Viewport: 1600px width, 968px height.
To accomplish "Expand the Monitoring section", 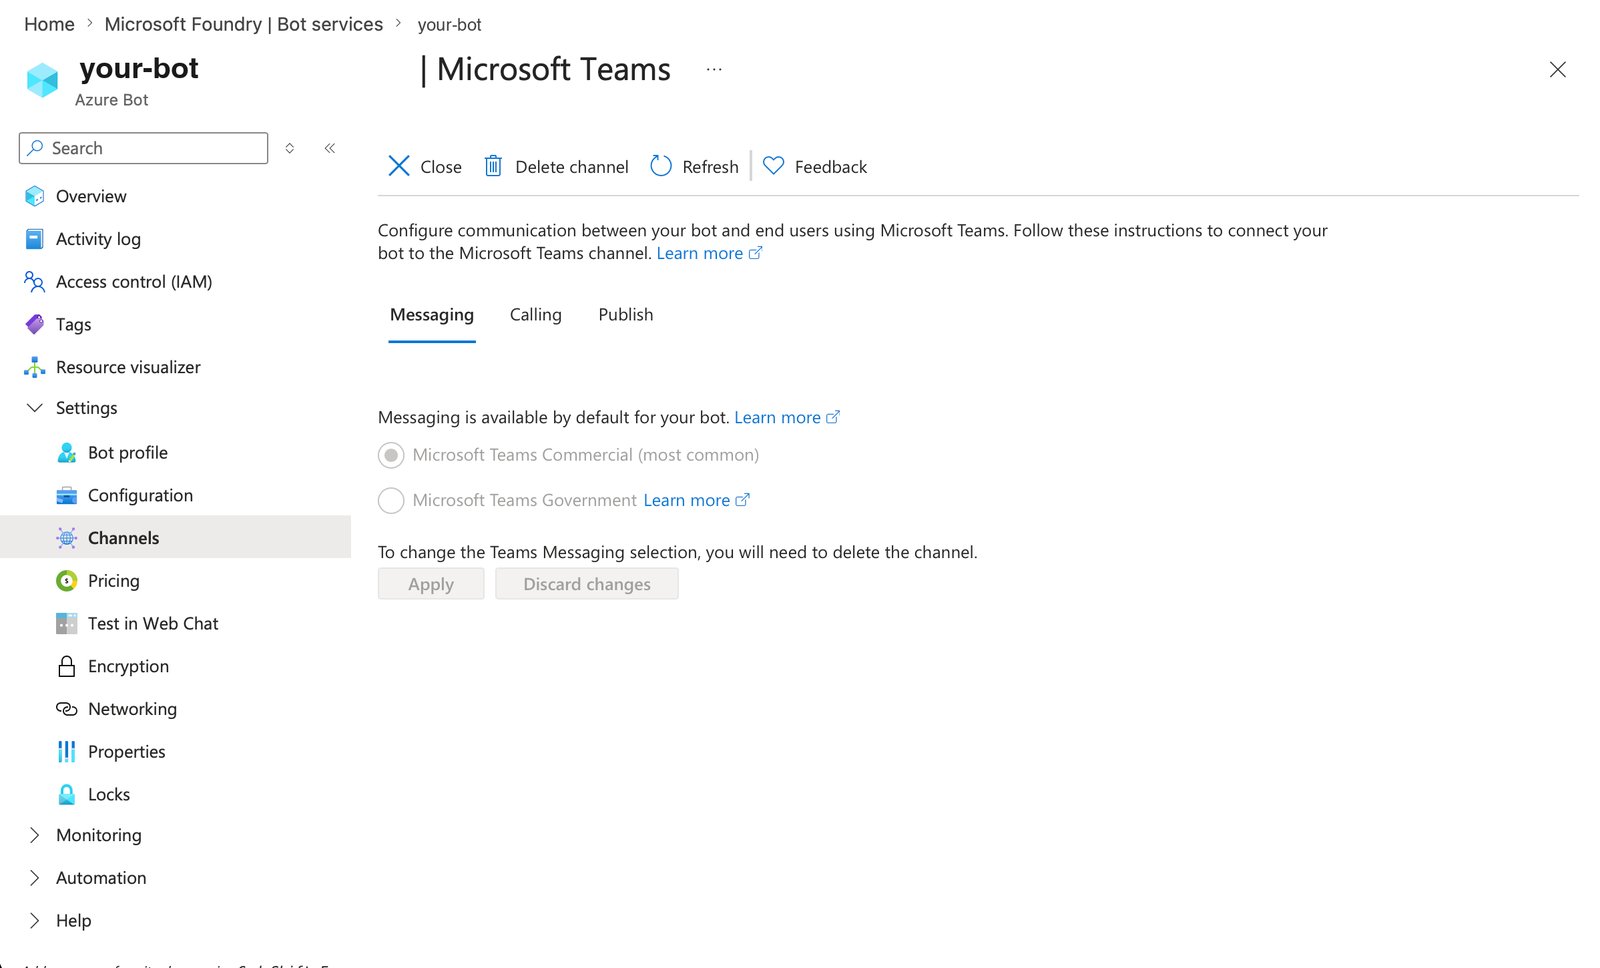I will point(35,835).
